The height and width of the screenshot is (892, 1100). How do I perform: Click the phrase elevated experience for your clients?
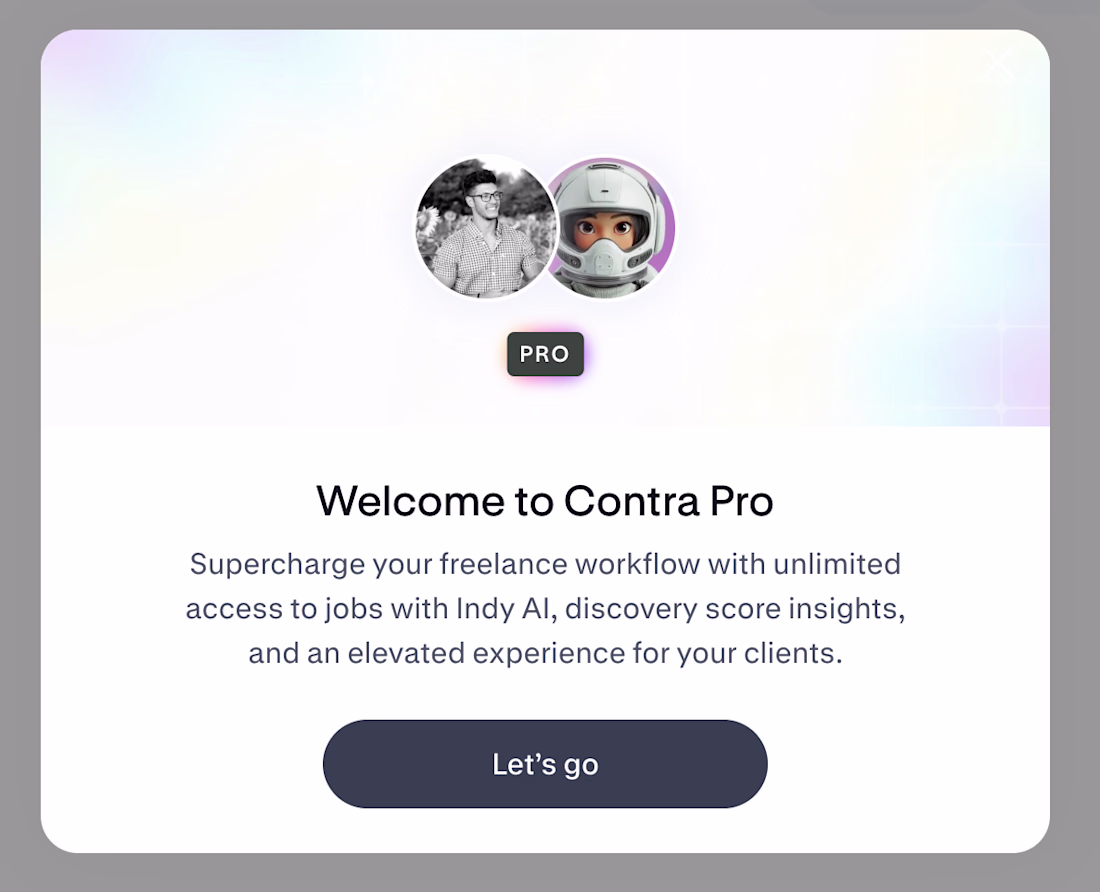click(x=593, y=653)
